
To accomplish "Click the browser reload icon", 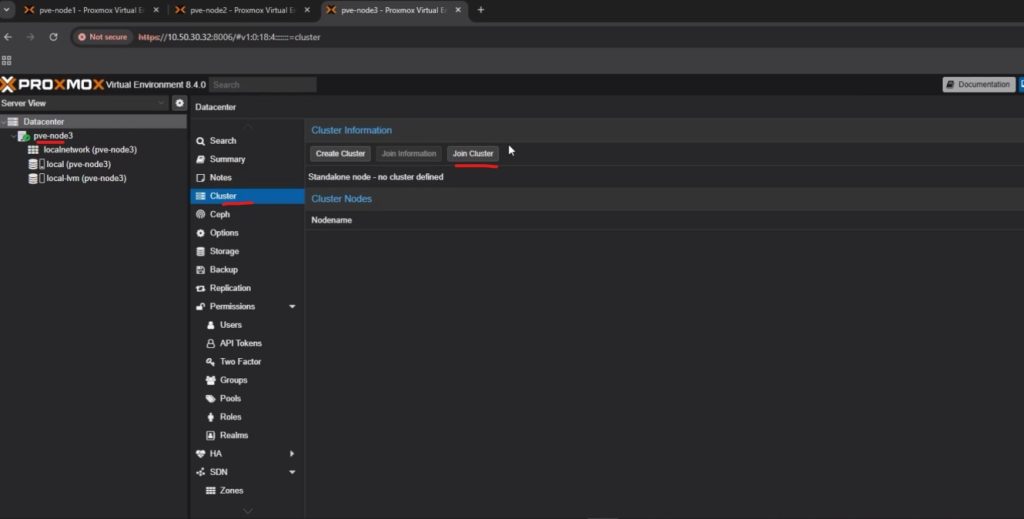I will pyautogui.click(x=54, y=37).
